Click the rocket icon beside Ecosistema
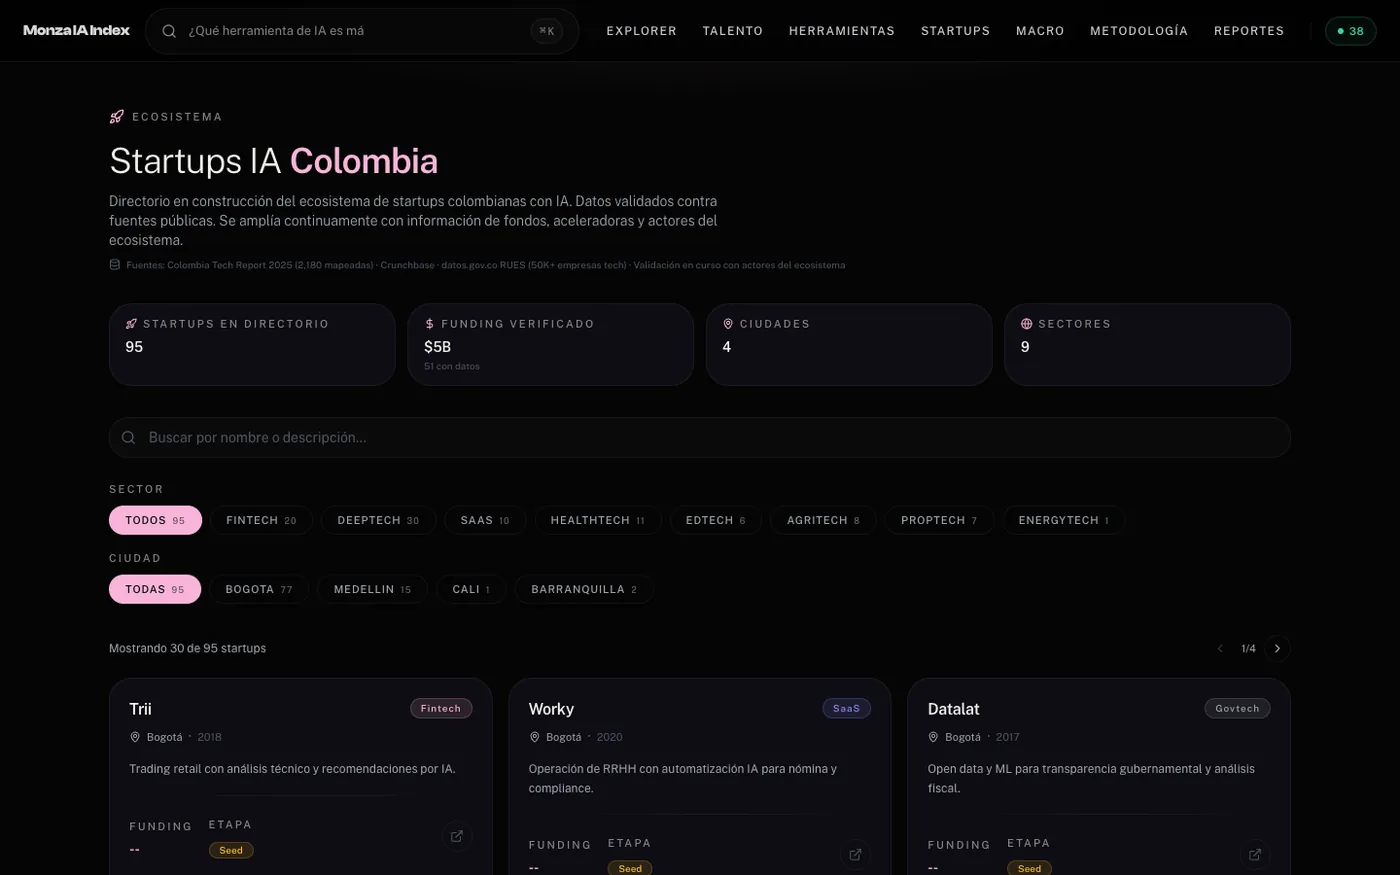 (117, 117)
